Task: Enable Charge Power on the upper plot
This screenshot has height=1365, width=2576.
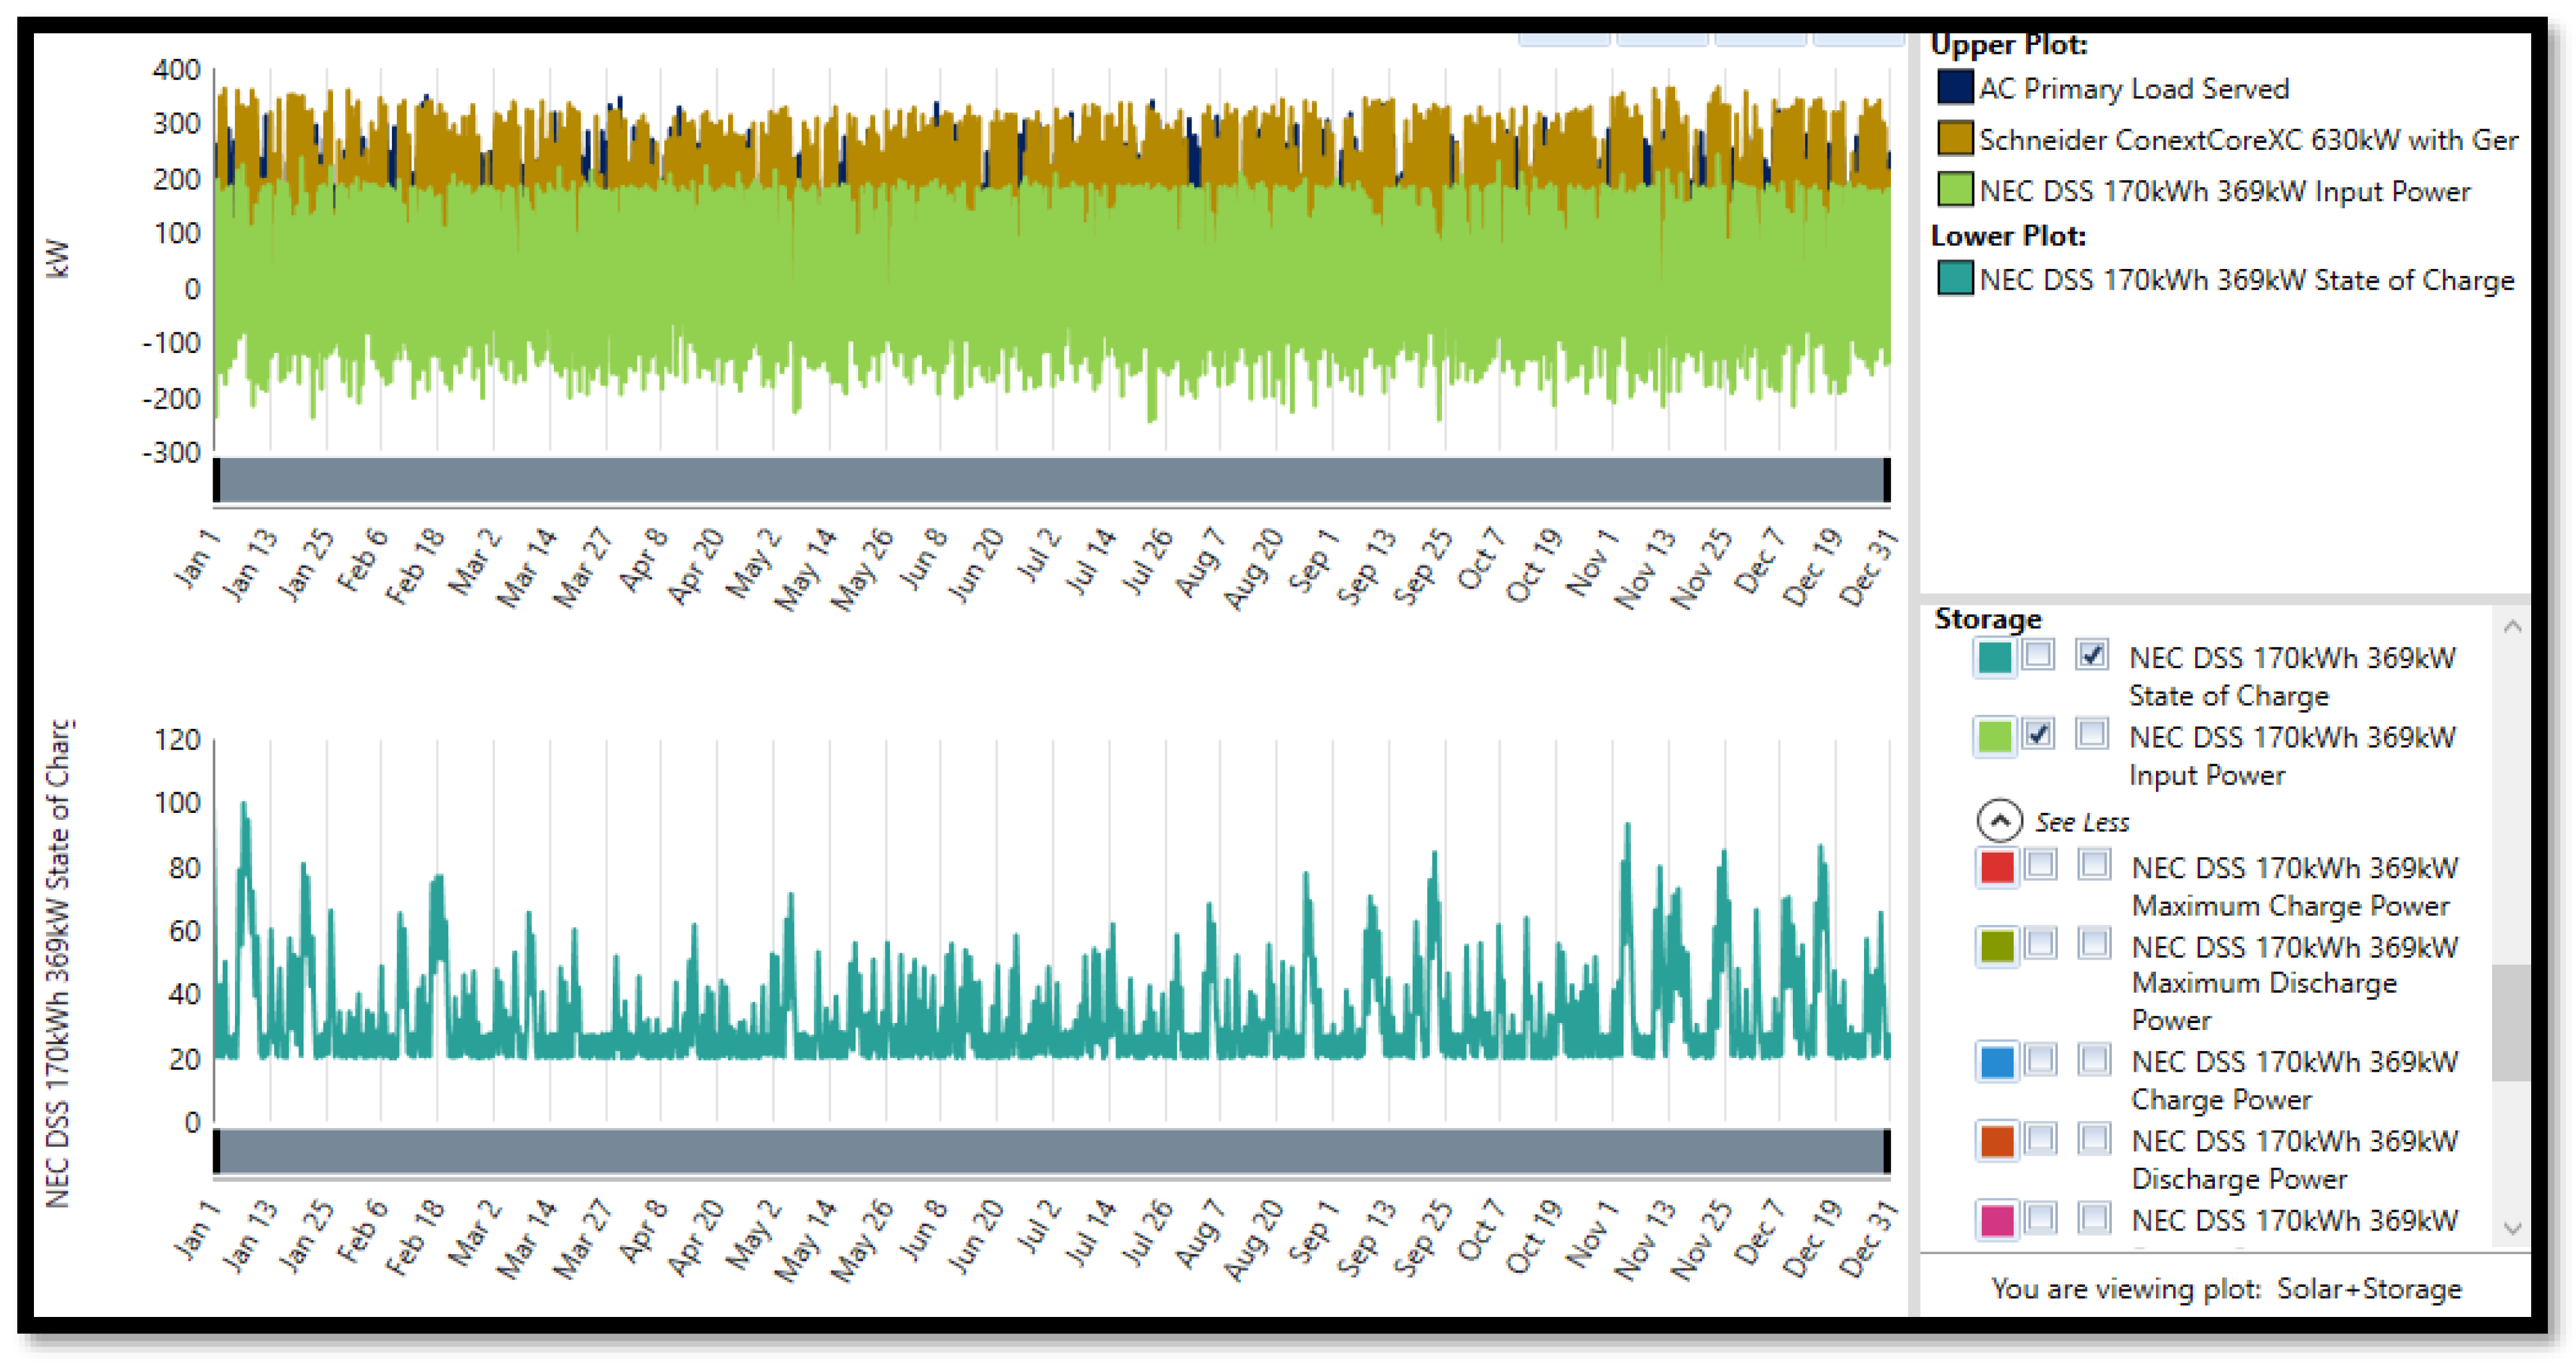Action: (x=2040, y=1059)
